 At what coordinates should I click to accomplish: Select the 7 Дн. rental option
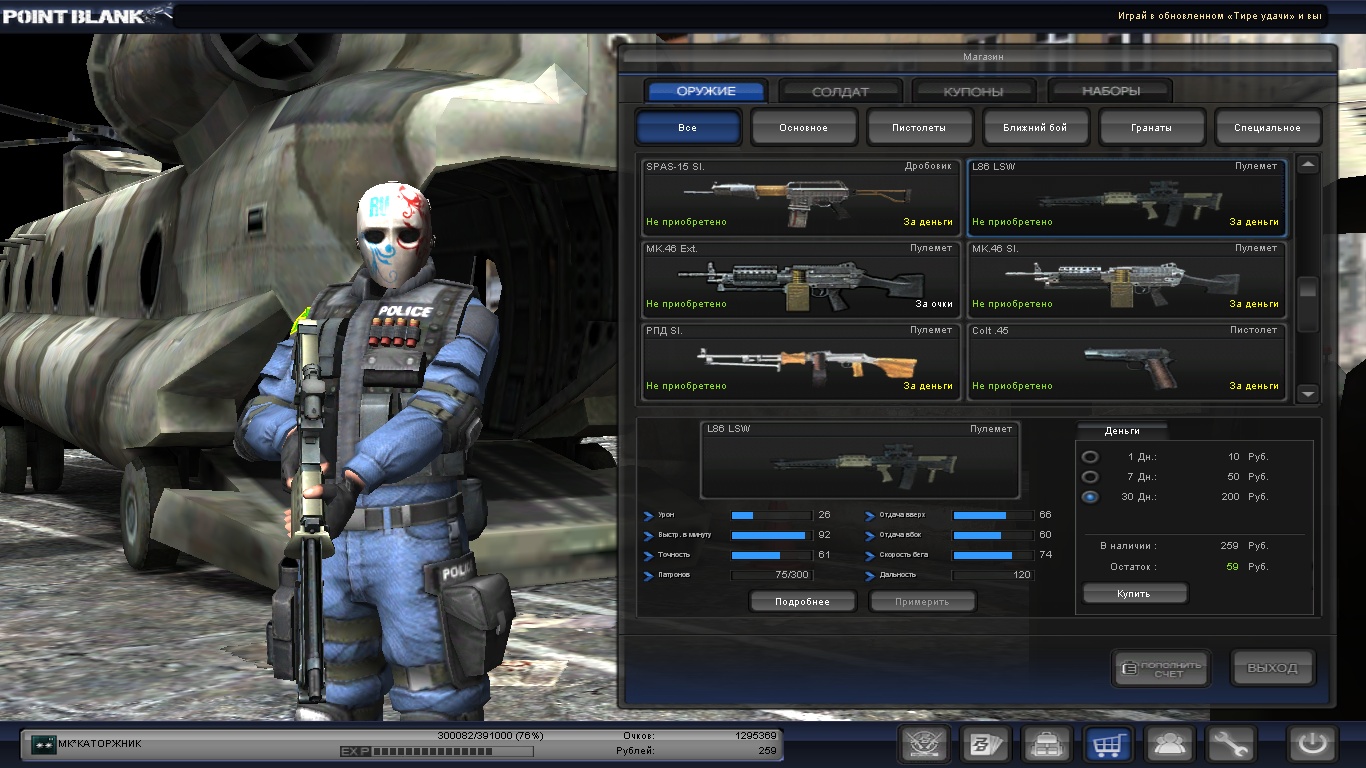click(1090, 477)
